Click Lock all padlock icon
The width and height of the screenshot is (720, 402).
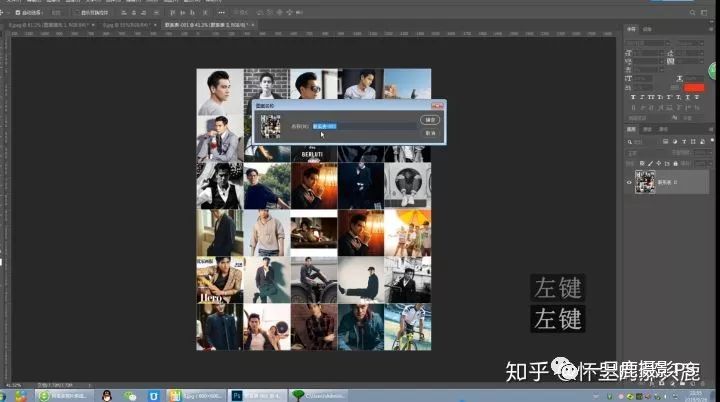pyautogui.click(x=675, y=164)
